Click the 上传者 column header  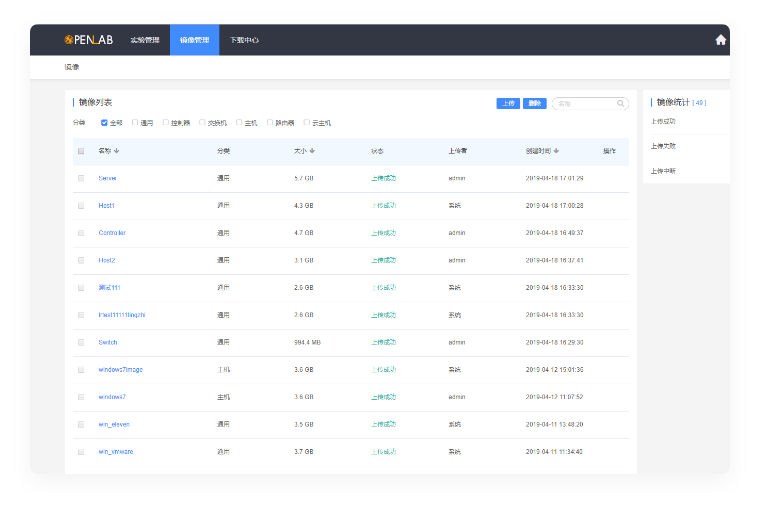click(458, 151)
